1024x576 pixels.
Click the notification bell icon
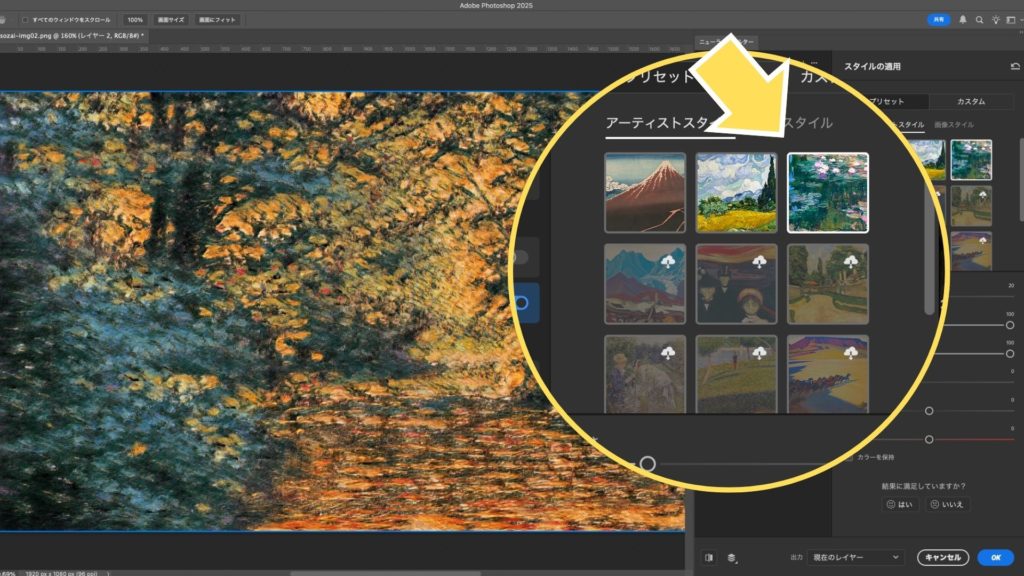(963, 20)
